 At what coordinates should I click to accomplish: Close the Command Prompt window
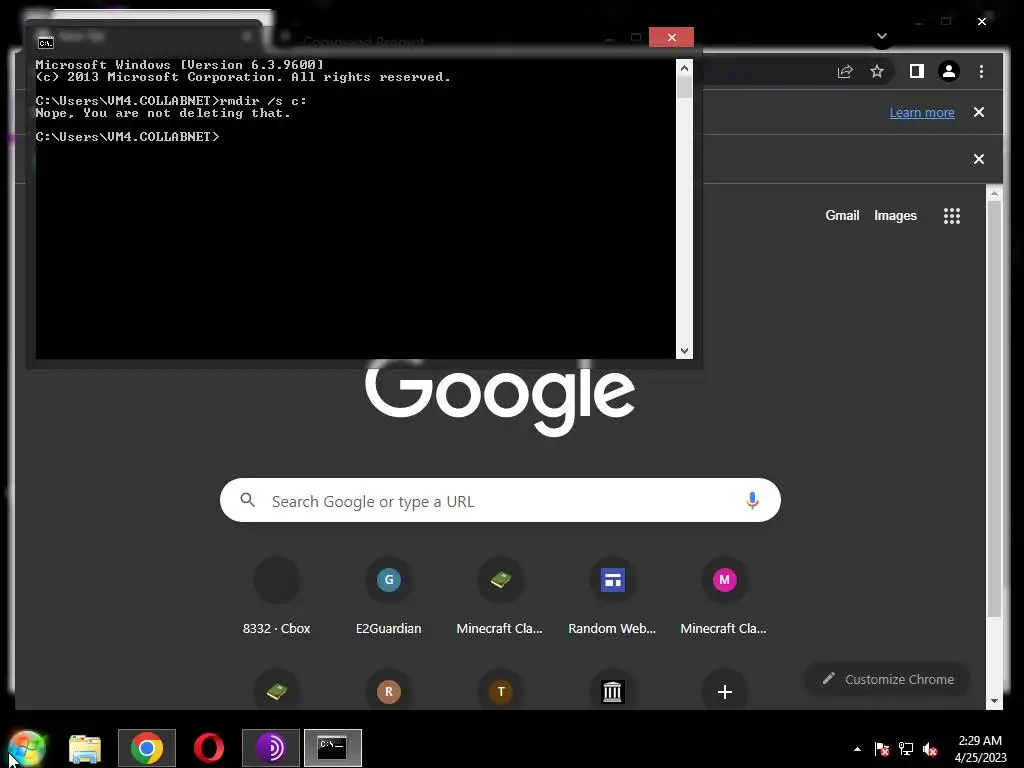(x=671, y=37)
